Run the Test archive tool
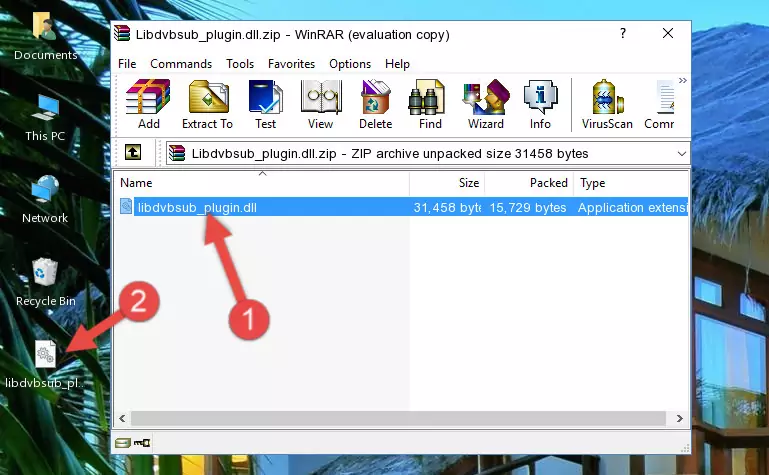The image size is (769, 475). click(265, 104)
